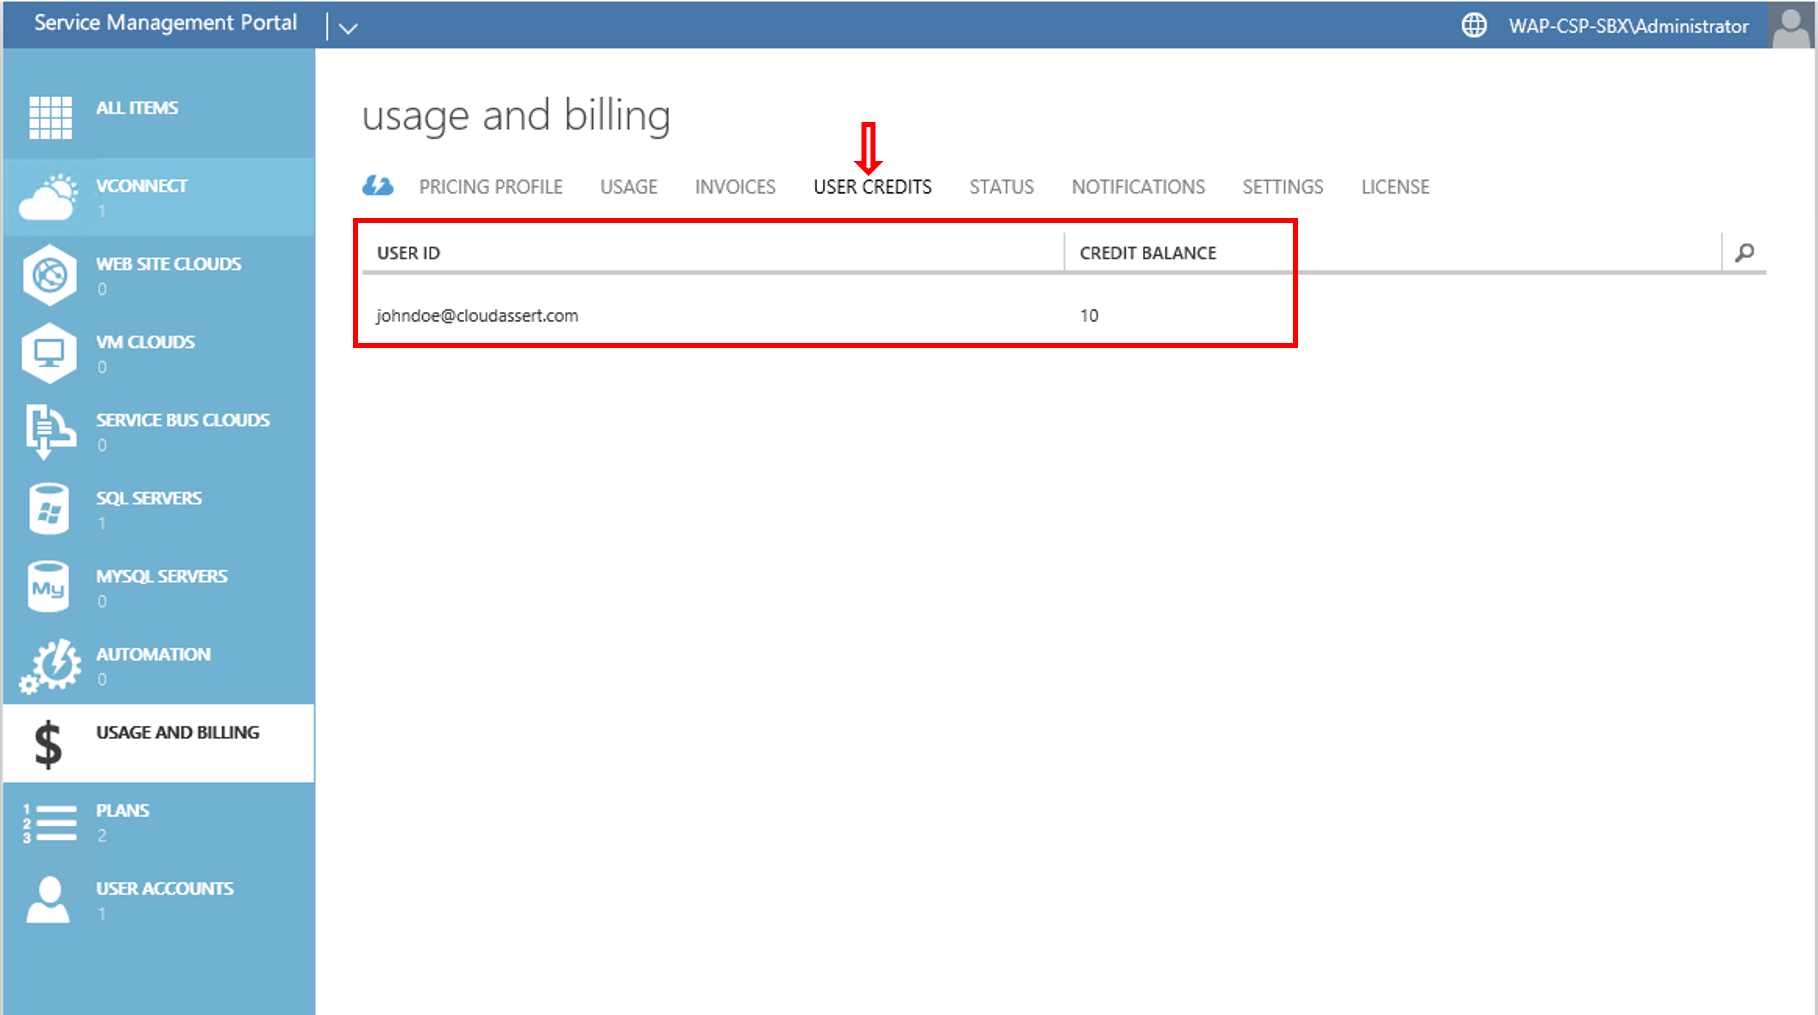Open the SQL Servers database icon
Screen dimensions: 1818x1015
click(49, 509)
